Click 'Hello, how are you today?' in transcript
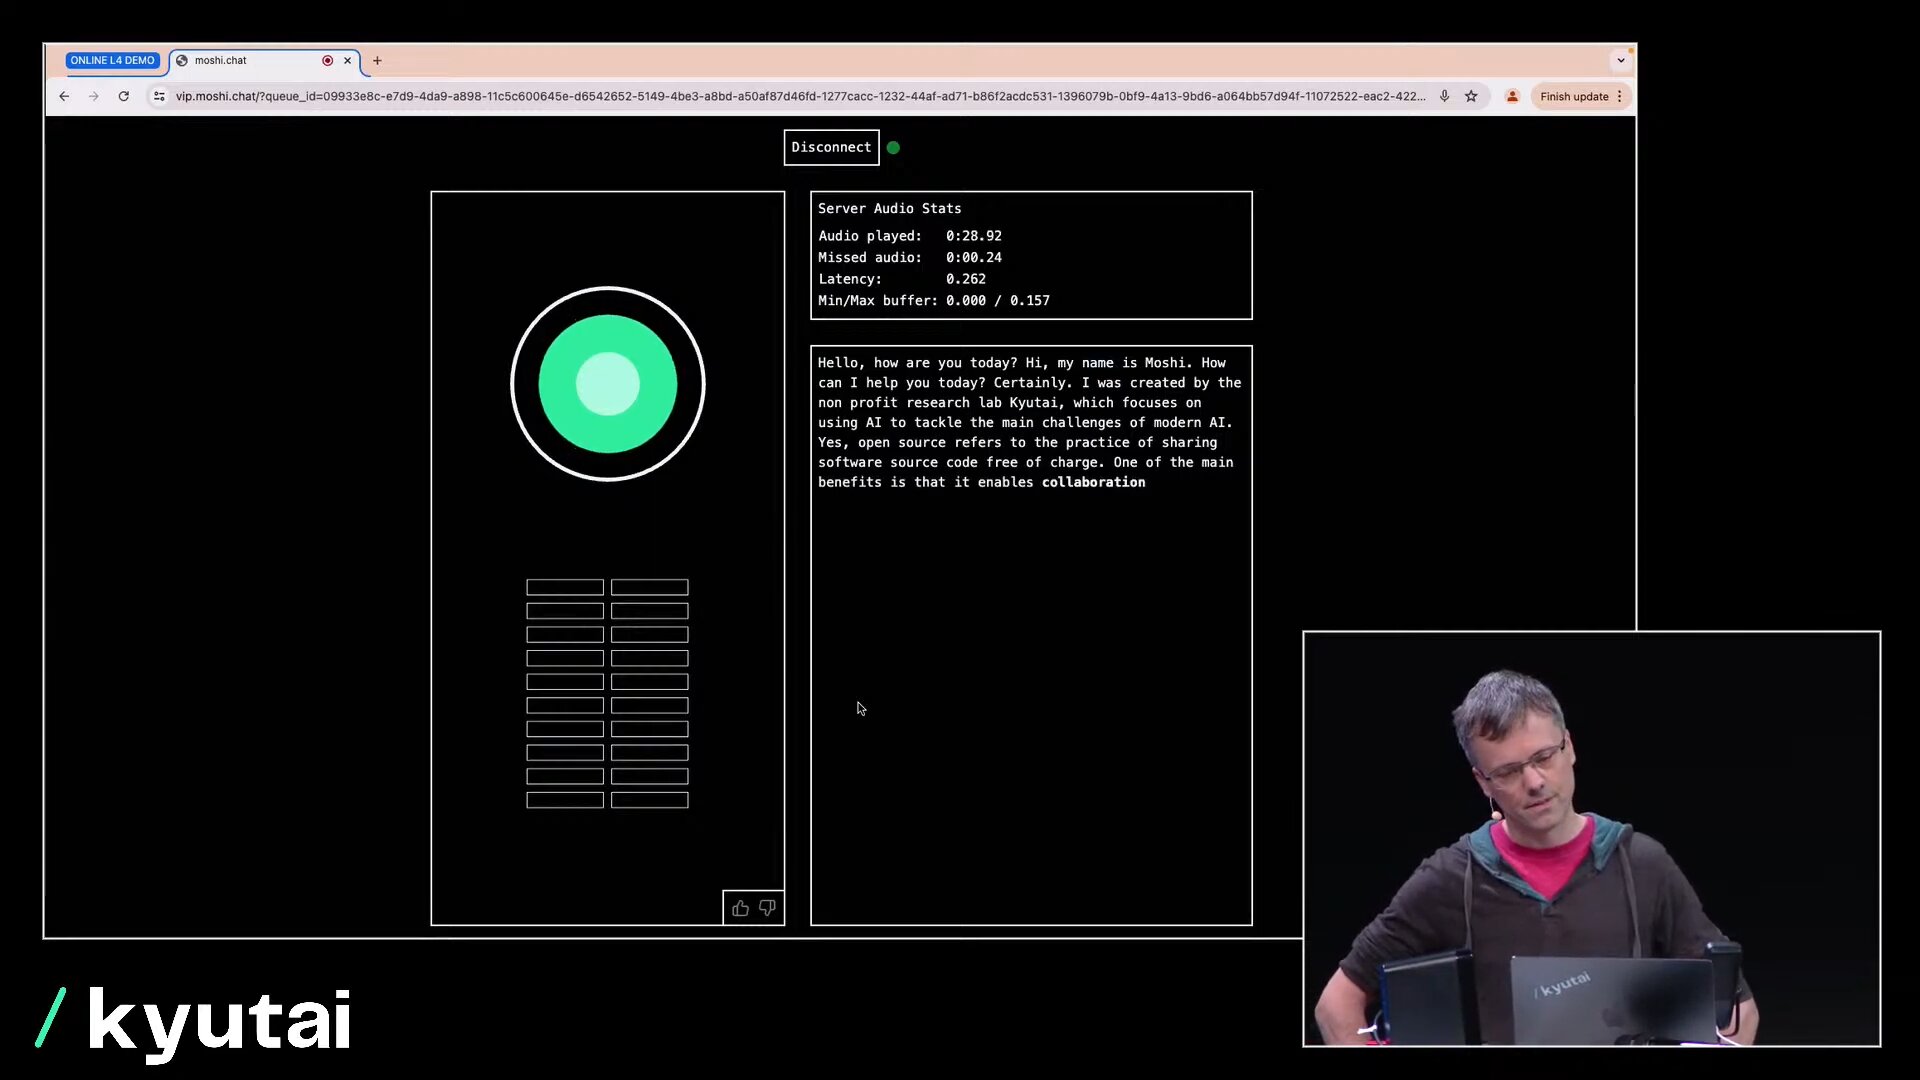The width and height of the screenshot is (1920, 1080). [917, 363]
